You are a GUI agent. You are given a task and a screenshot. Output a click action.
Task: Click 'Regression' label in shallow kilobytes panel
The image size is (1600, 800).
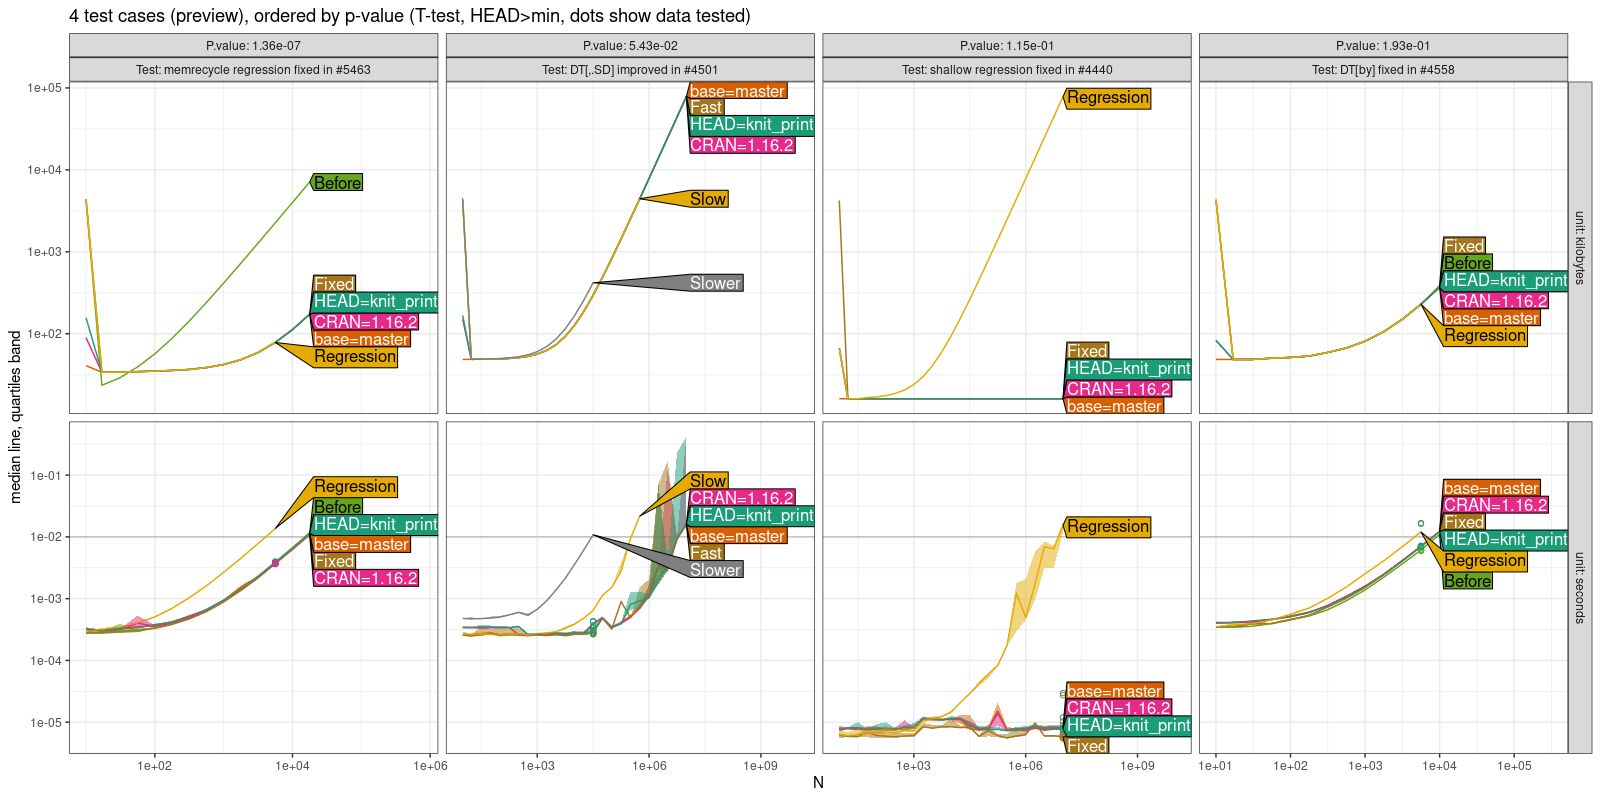pyautogui.click(x=1108, y=98)
